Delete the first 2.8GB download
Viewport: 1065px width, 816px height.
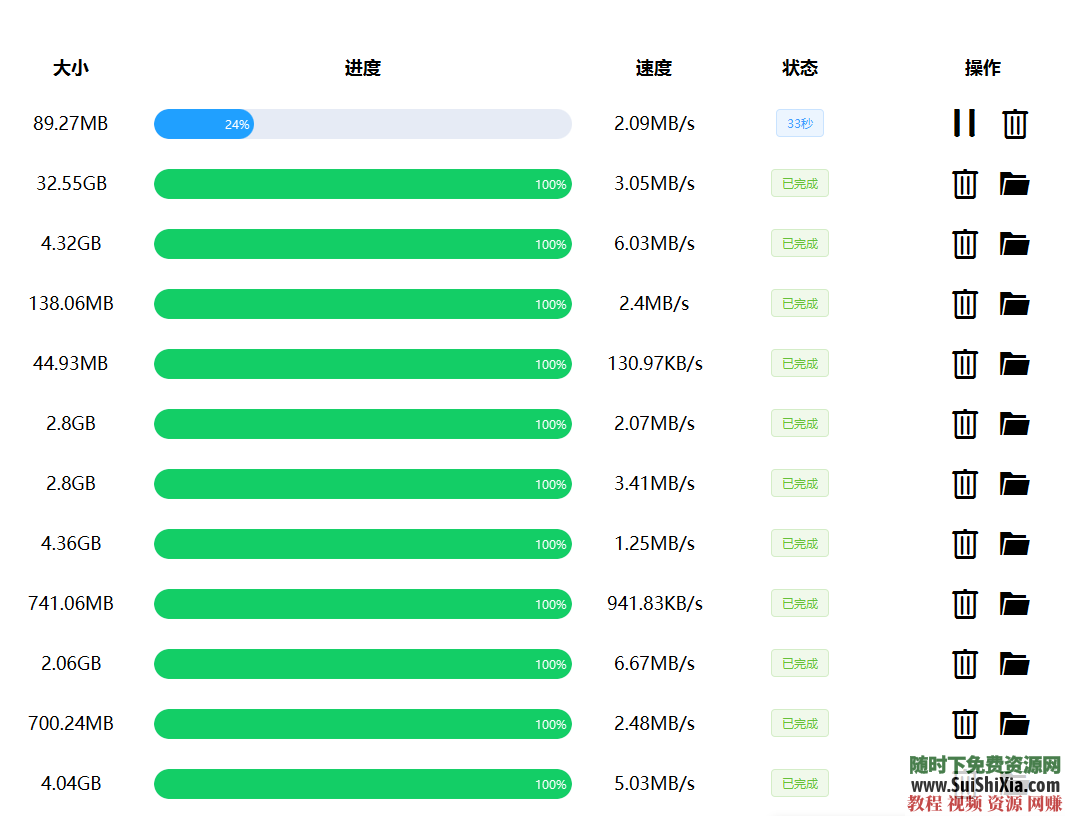[964, 424]
